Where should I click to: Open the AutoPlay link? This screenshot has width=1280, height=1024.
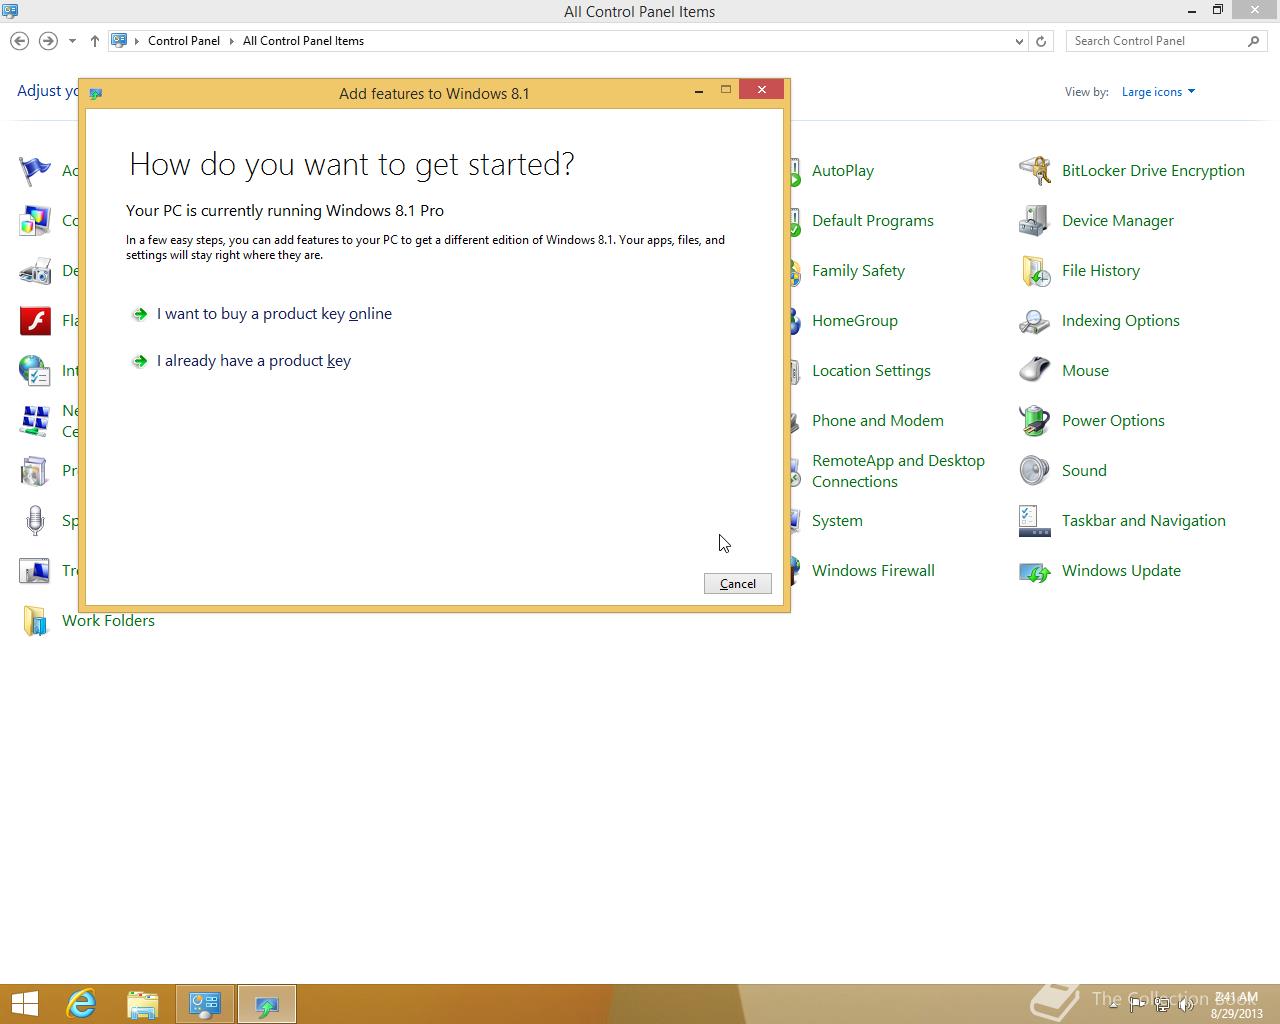(x=843, y=171)
